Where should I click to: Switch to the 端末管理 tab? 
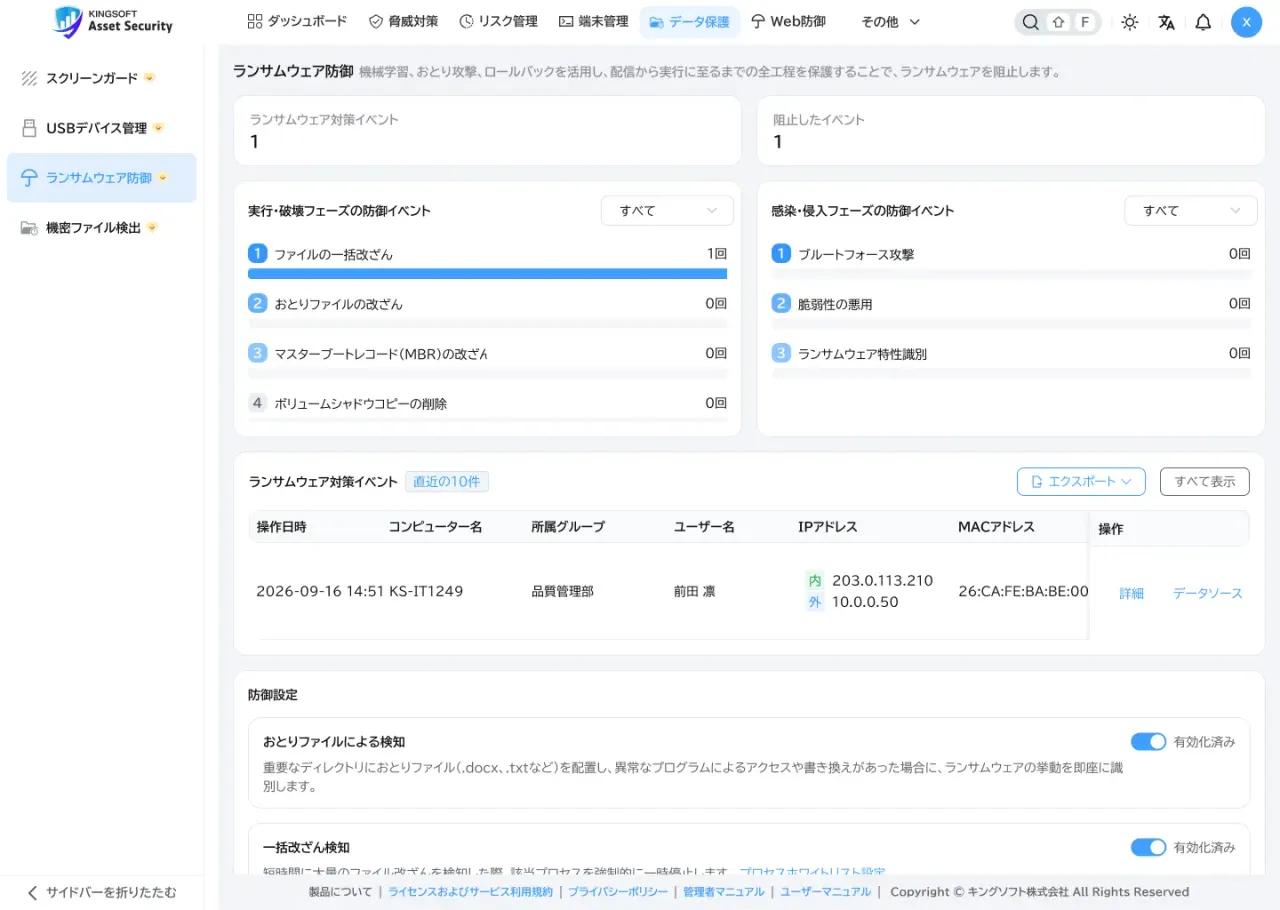coord(593,21)
